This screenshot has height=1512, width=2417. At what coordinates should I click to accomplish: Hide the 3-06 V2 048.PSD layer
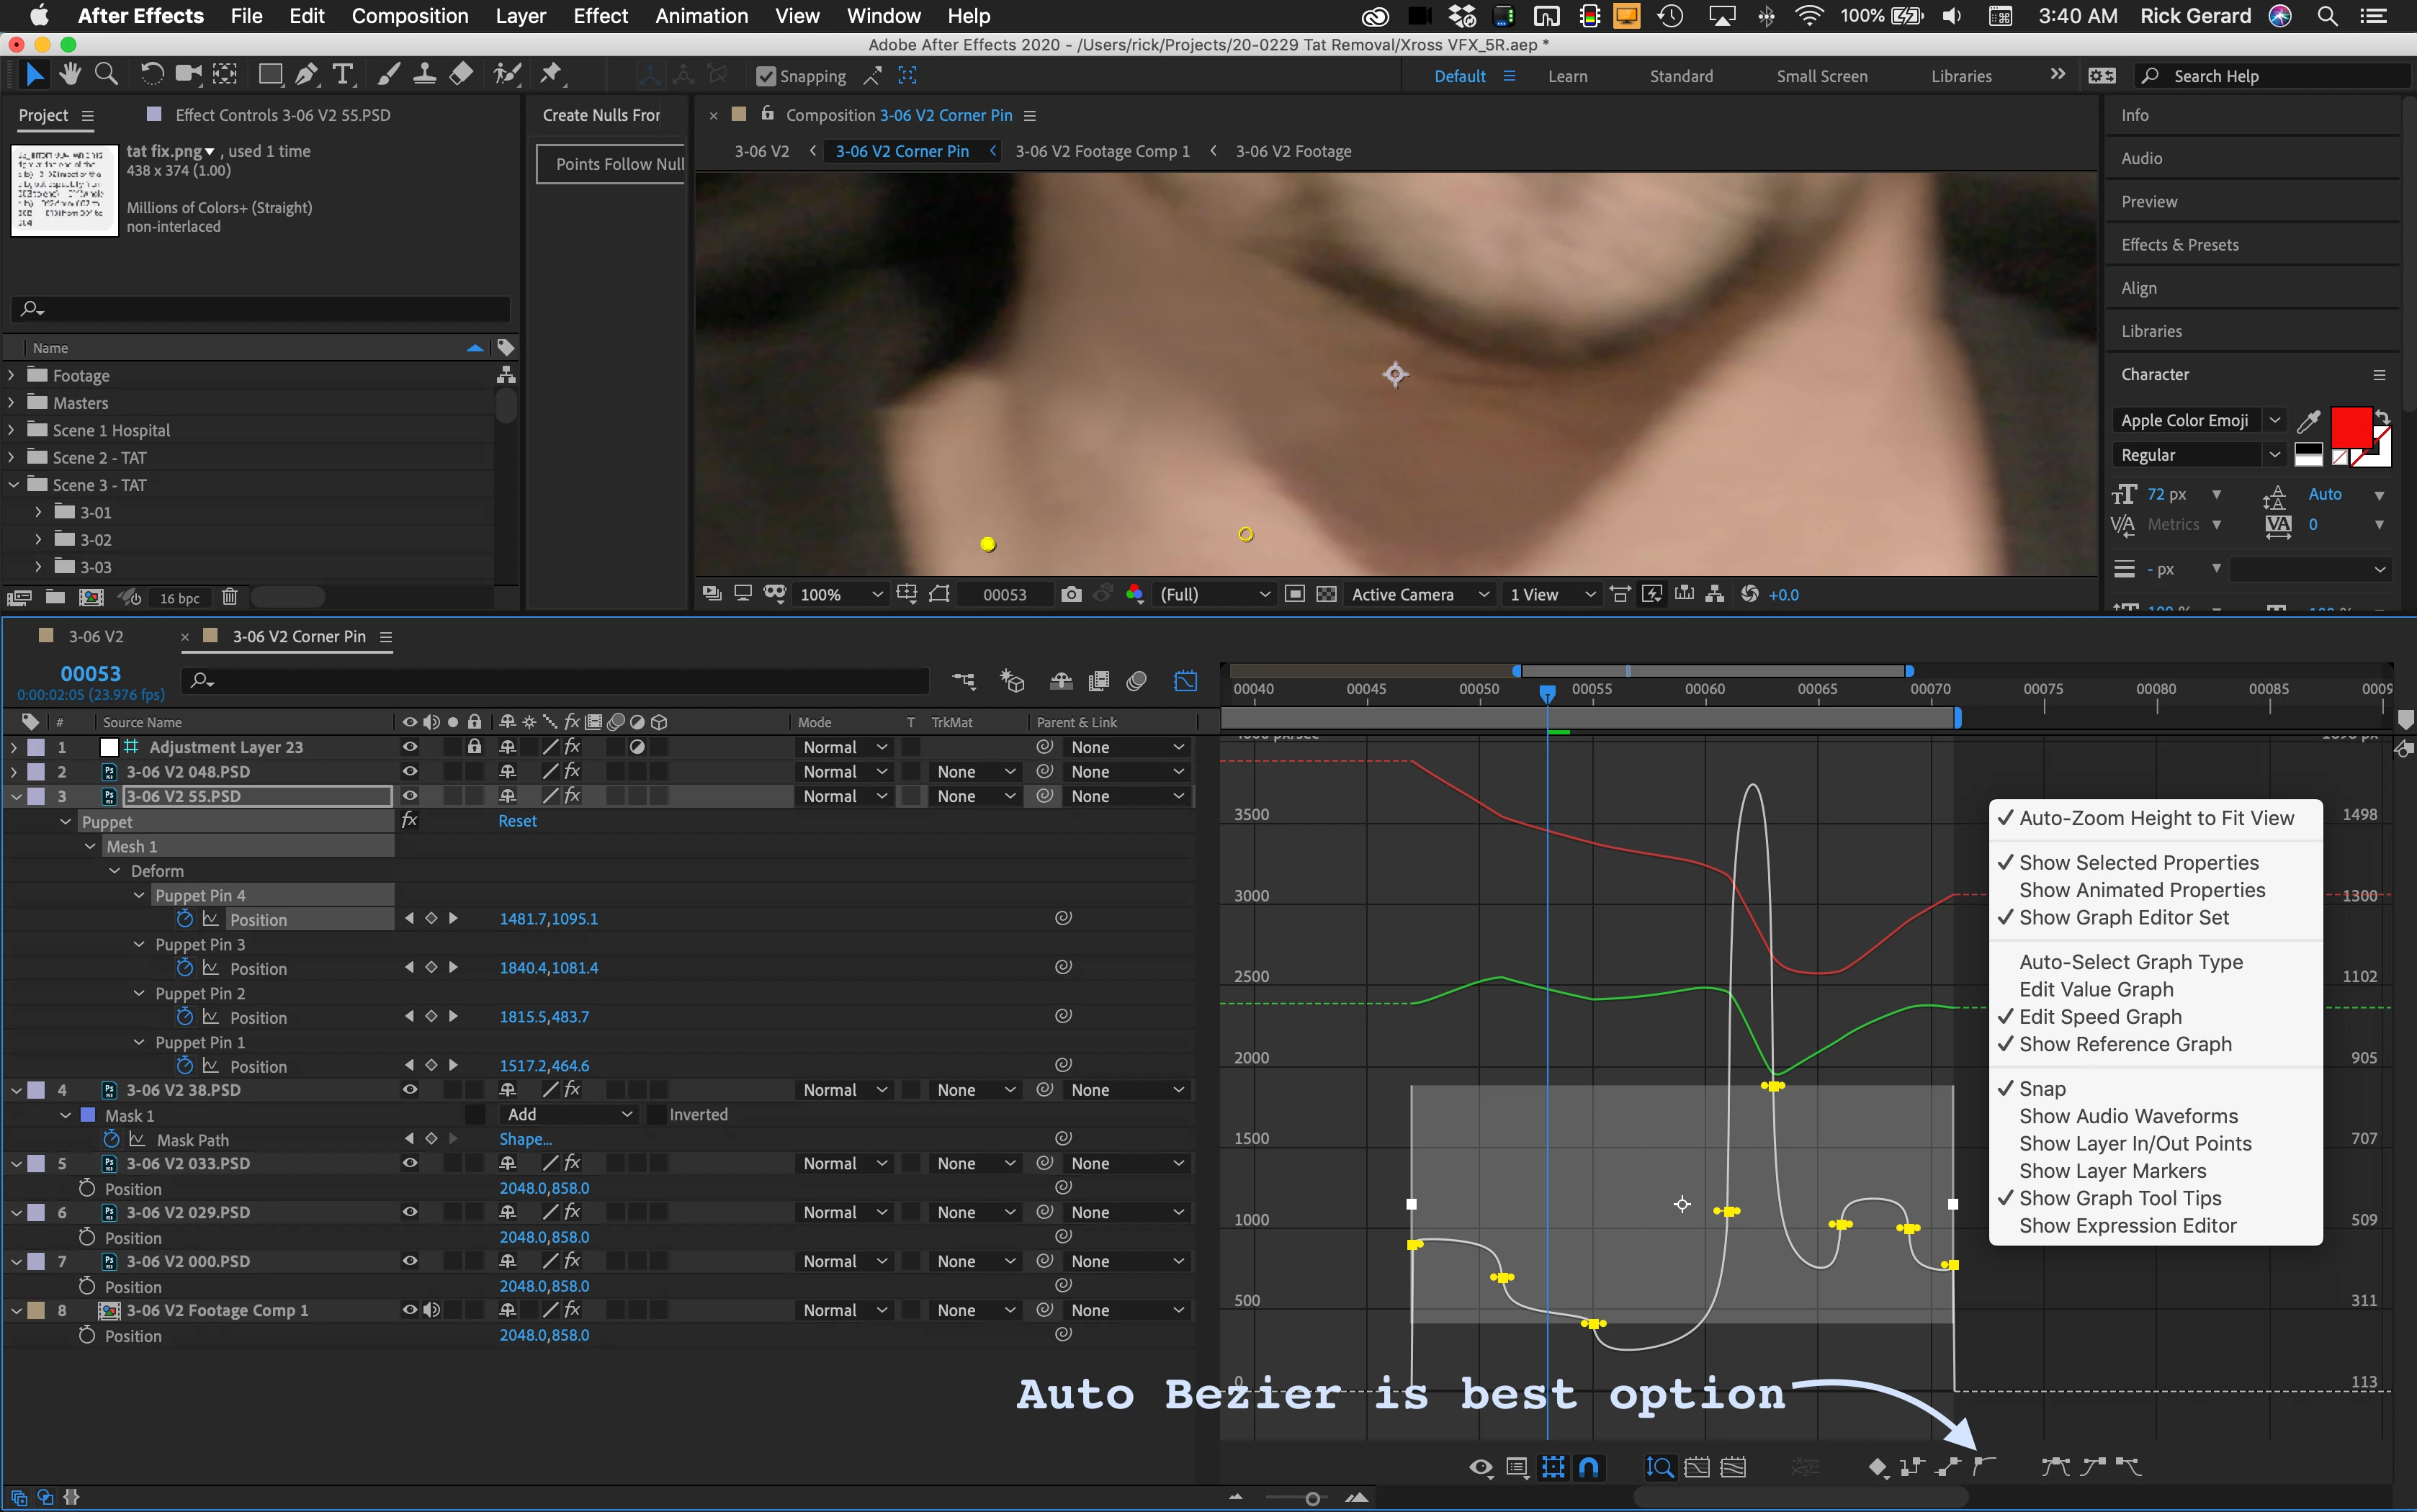click(x=410, y=771)
